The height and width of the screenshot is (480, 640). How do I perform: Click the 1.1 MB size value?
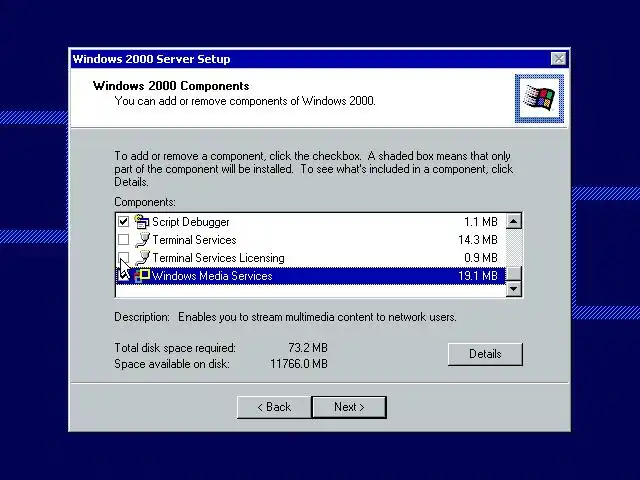pyautogui.click(x=481, y=222)
